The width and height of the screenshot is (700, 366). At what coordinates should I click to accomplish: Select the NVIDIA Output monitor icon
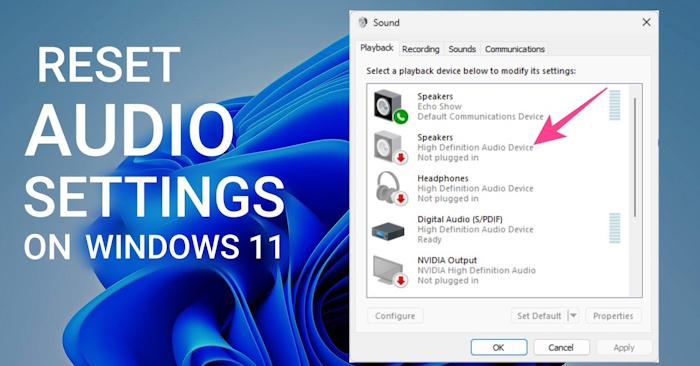click(390, 271)
